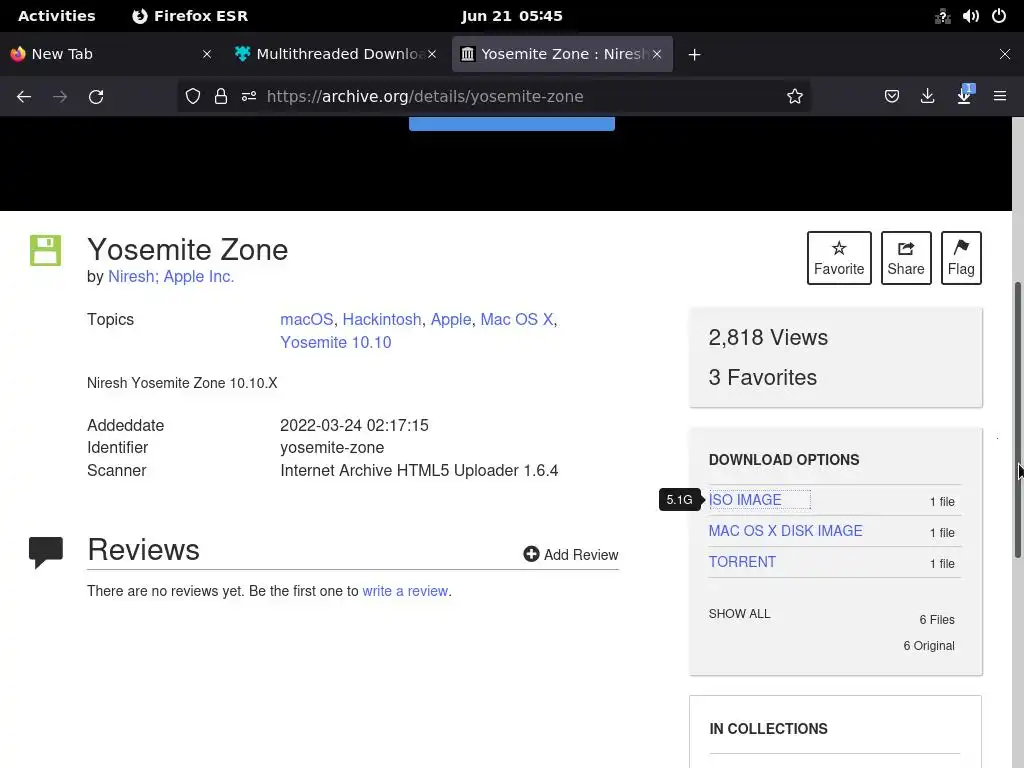This screenshot has height=768, width=1024.
Task: Flag this item
Action: pyautogui.click(x=960, y=257)
